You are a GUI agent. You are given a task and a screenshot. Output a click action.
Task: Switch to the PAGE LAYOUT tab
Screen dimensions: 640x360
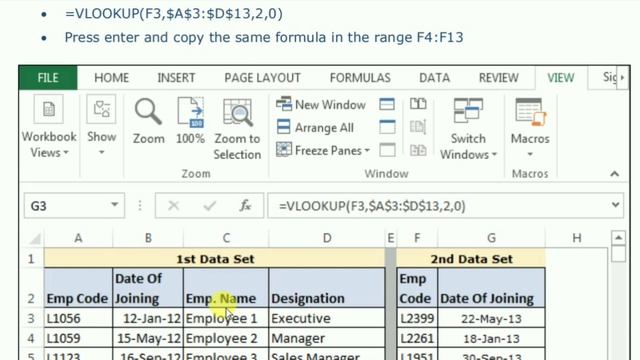[262, 78]
